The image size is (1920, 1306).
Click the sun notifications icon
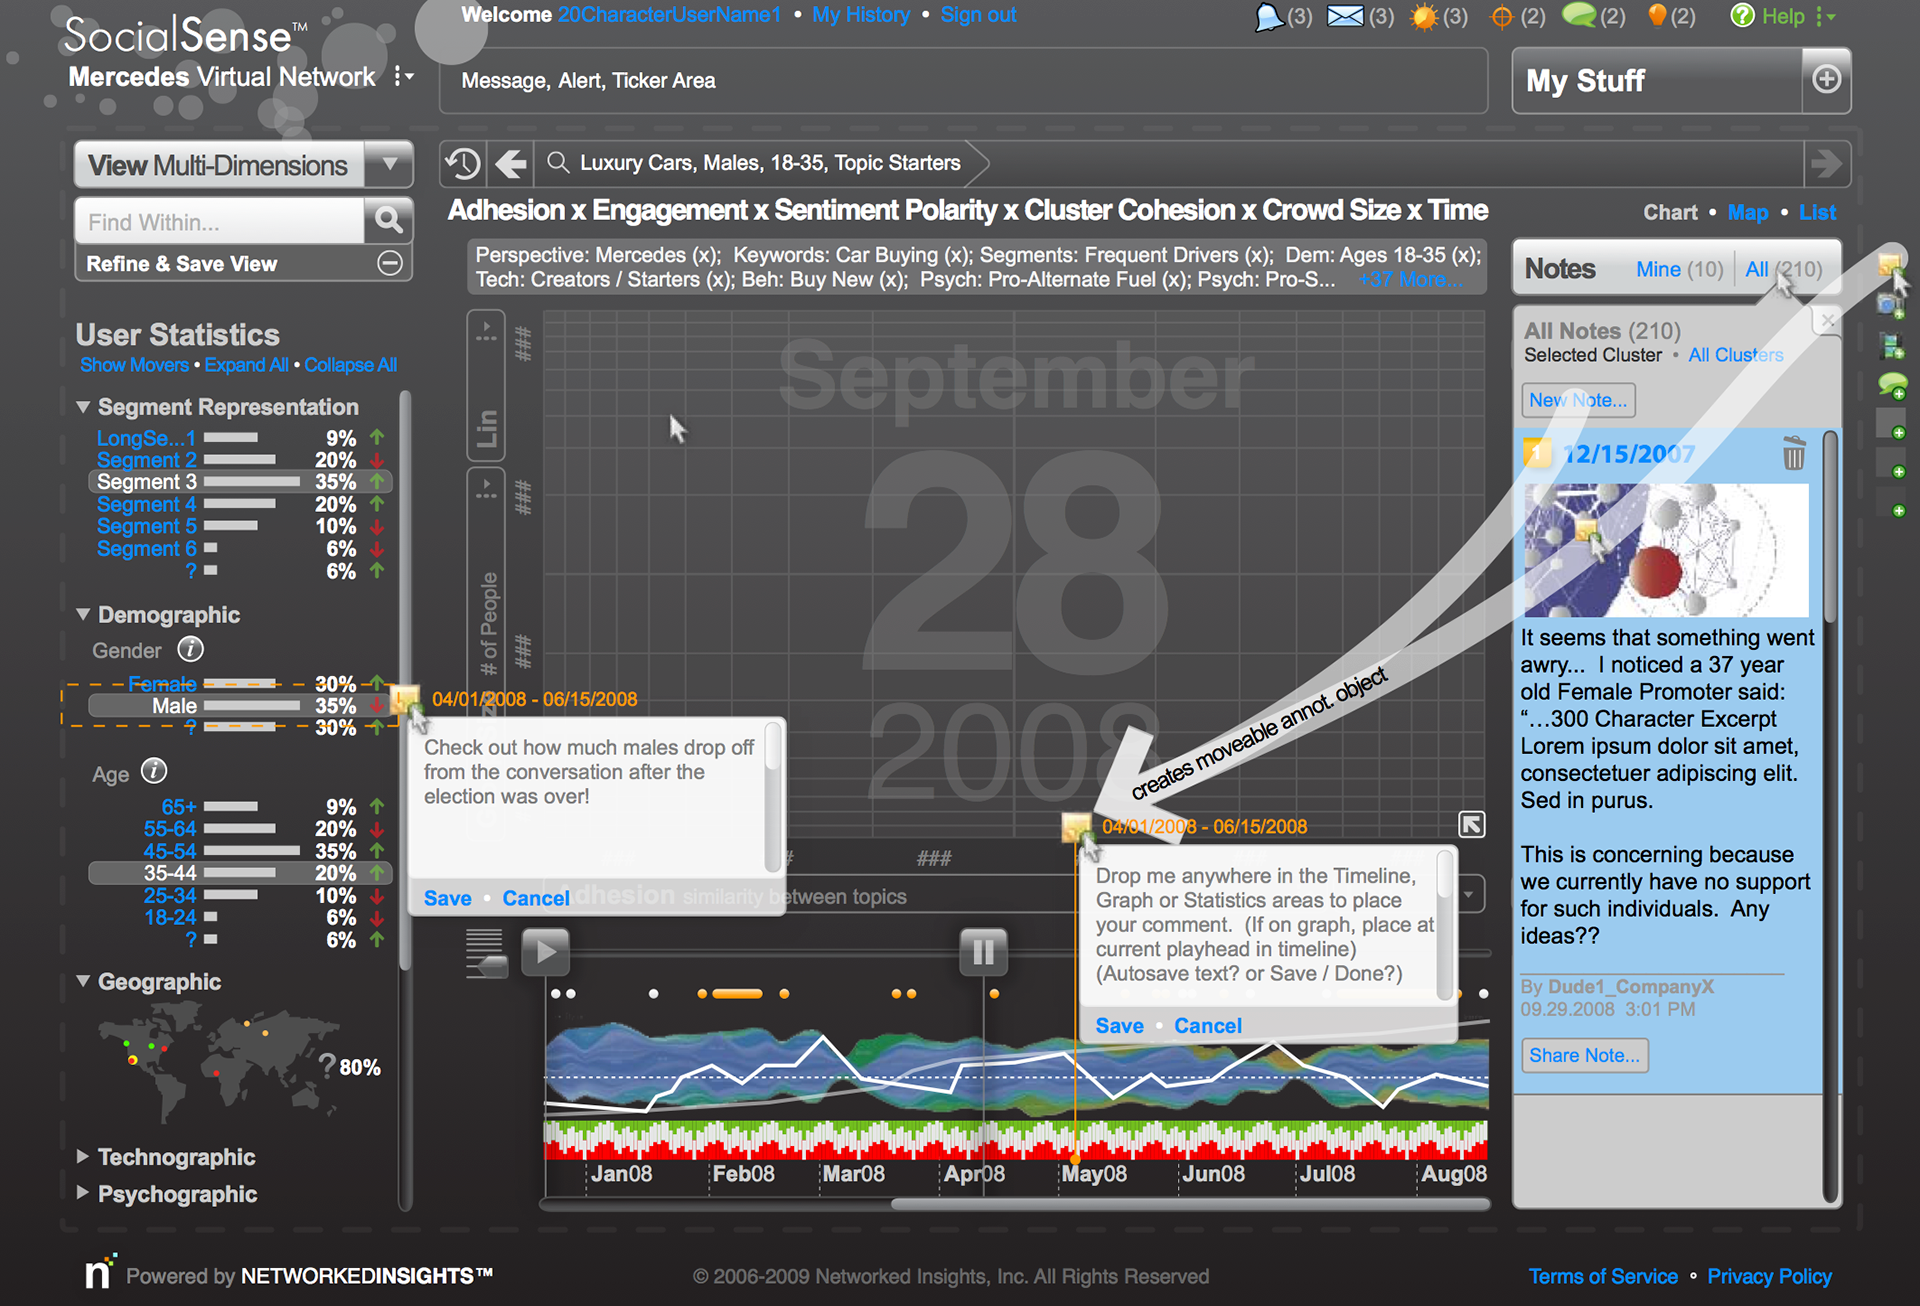click(1423, 17)
